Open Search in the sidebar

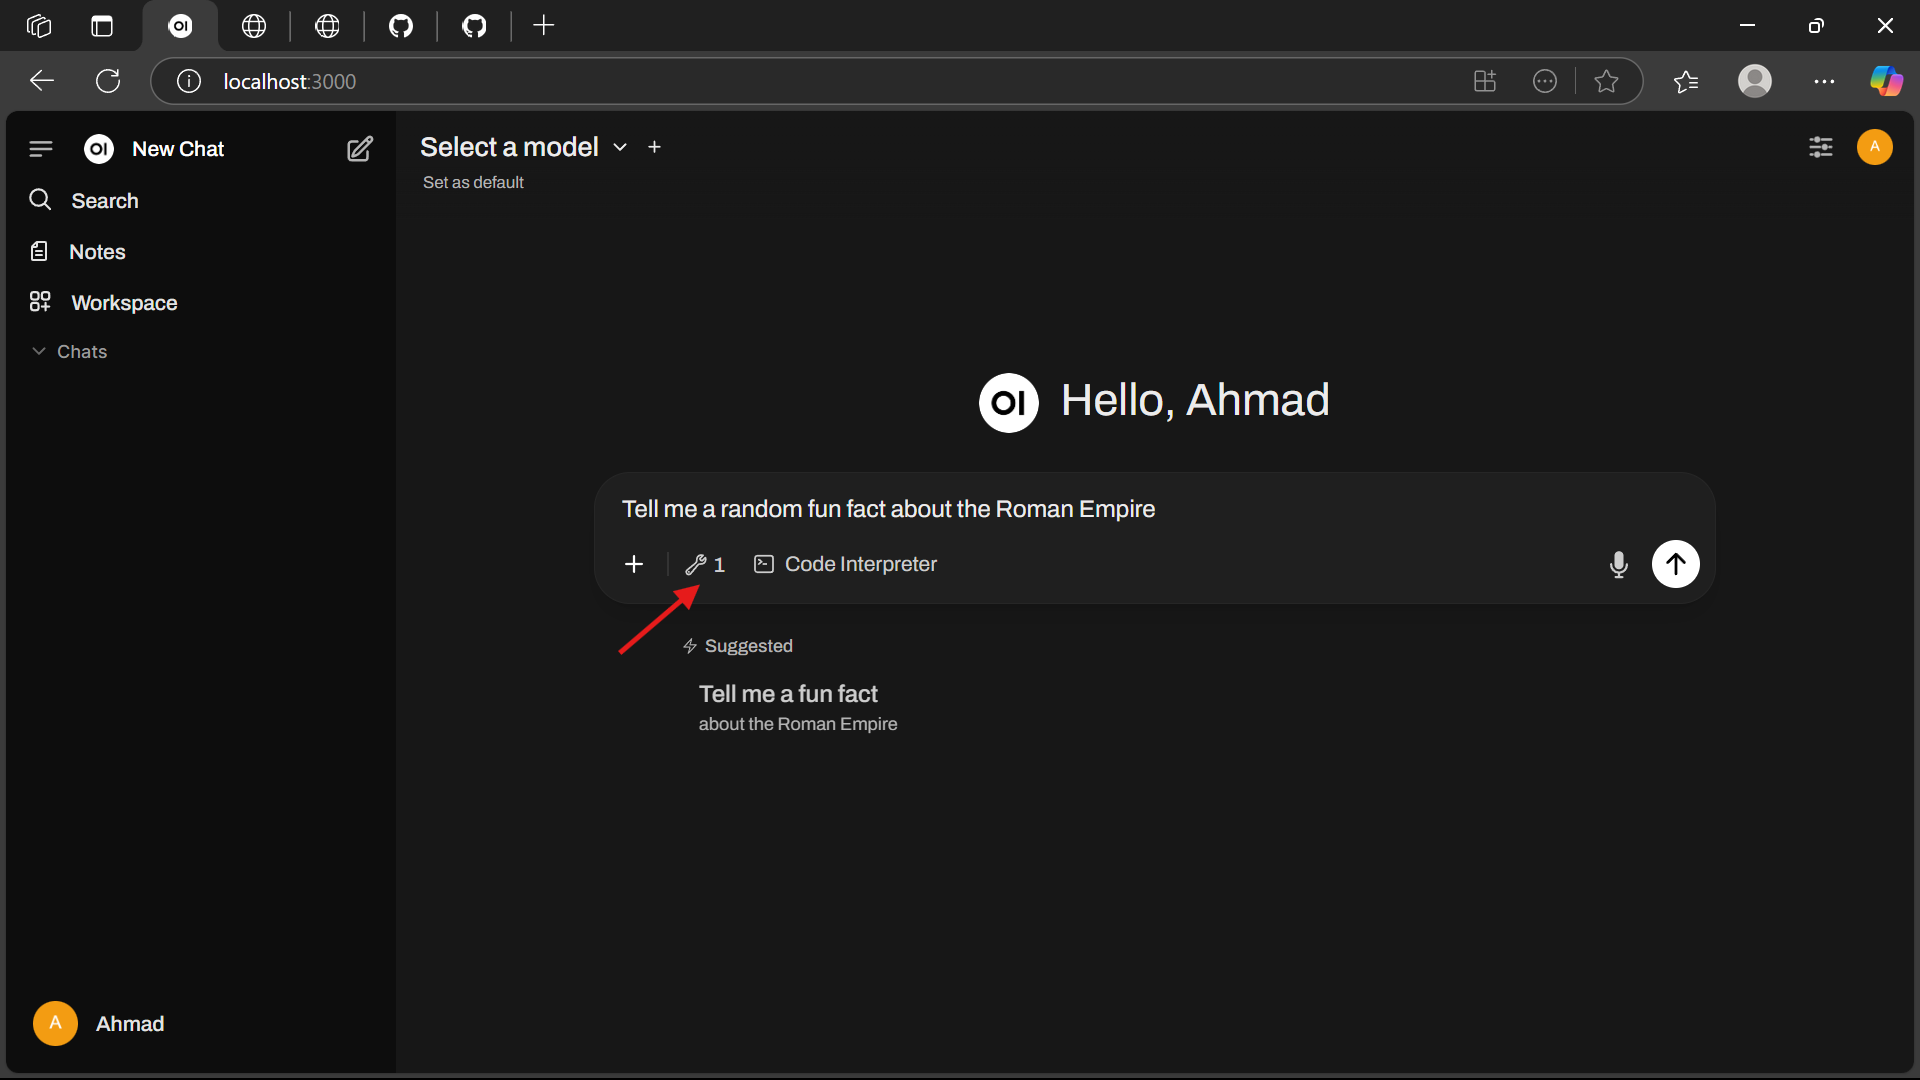104,201
